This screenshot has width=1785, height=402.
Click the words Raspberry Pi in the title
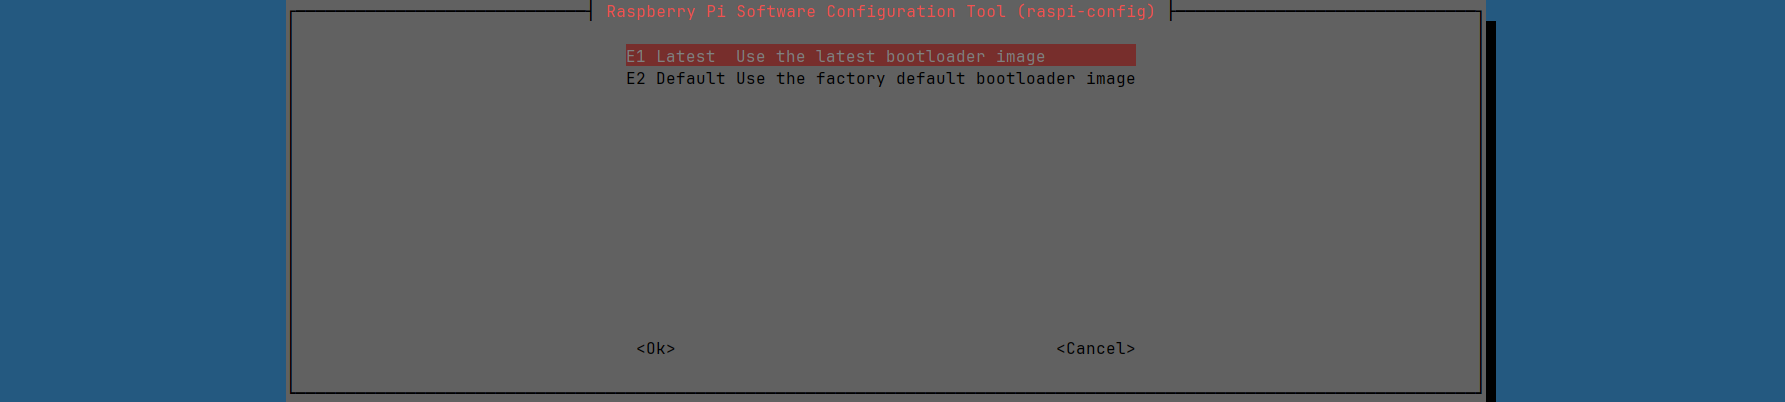coord(666,12)
